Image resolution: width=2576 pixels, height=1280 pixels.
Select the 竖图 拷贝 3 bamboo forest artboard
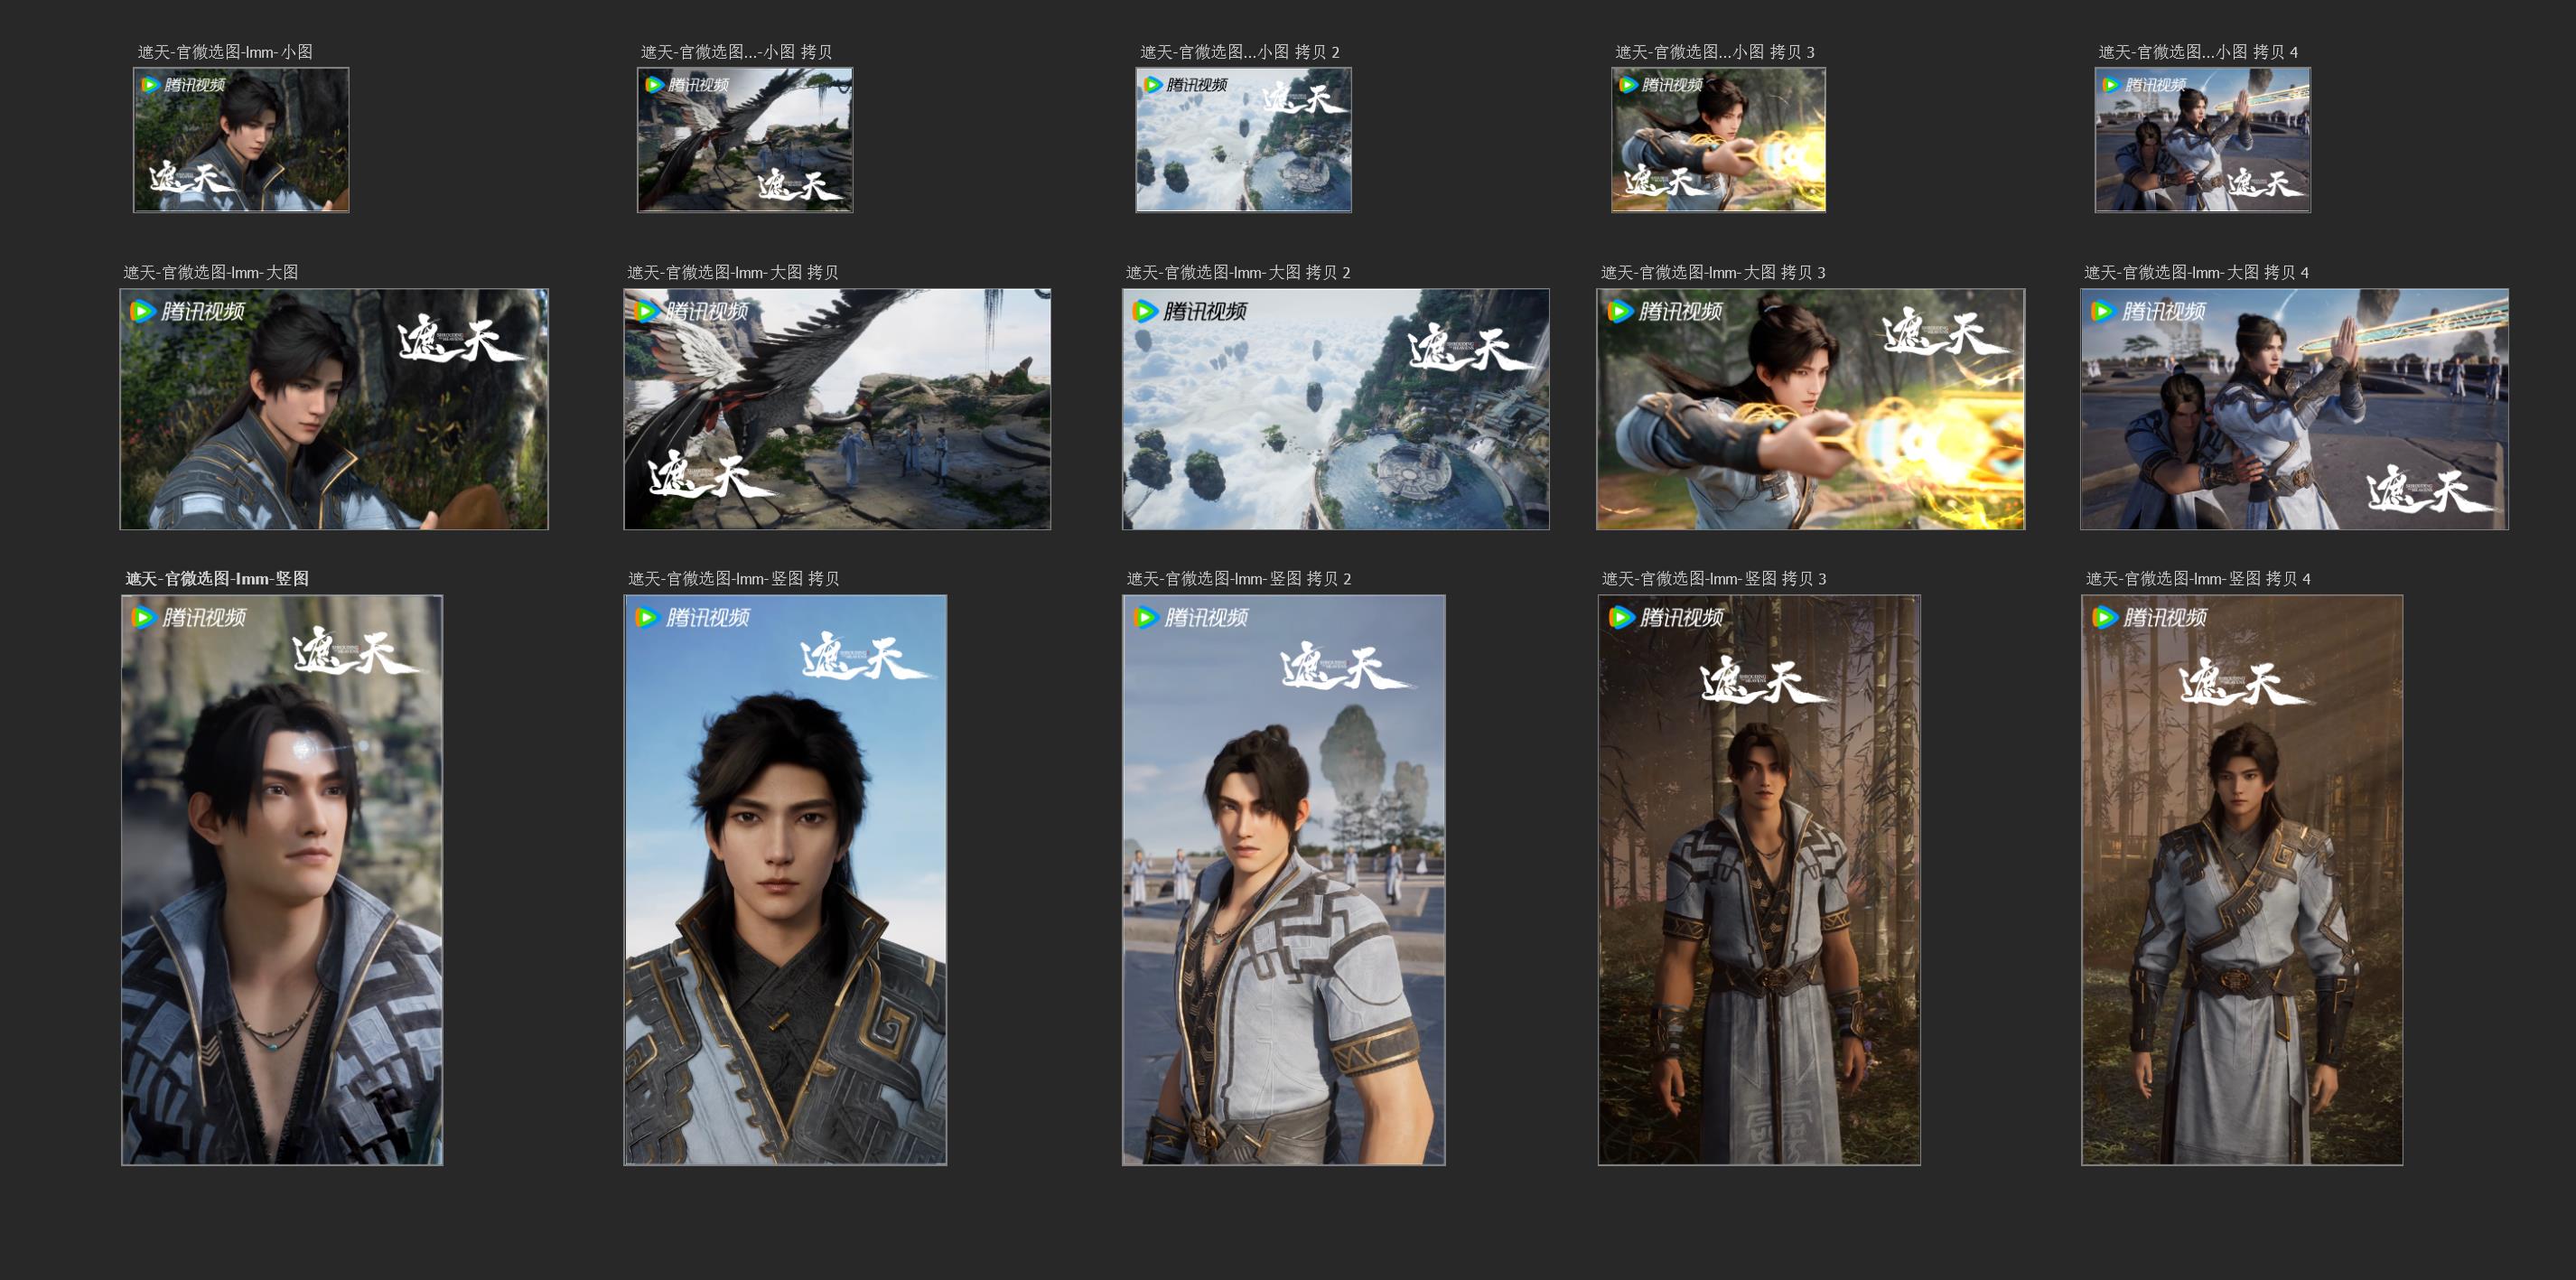[1759, 880]
